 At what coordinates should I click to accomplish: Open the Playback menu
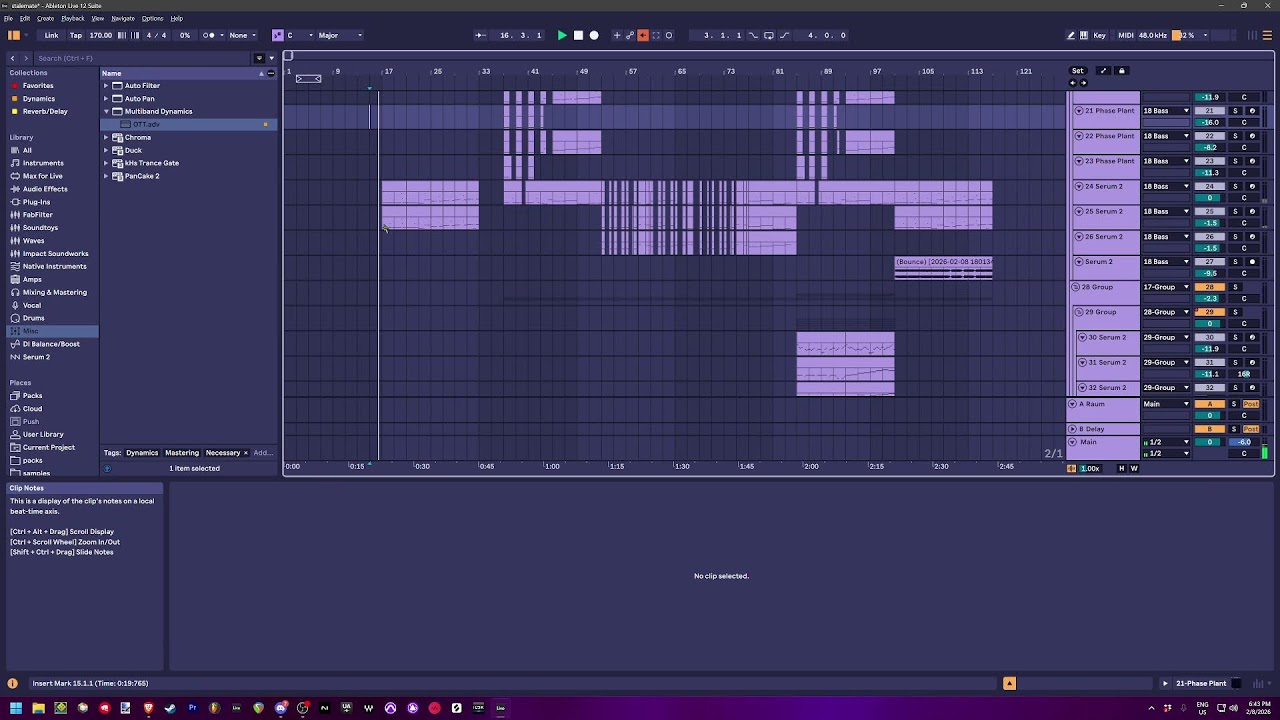[73, 18]
